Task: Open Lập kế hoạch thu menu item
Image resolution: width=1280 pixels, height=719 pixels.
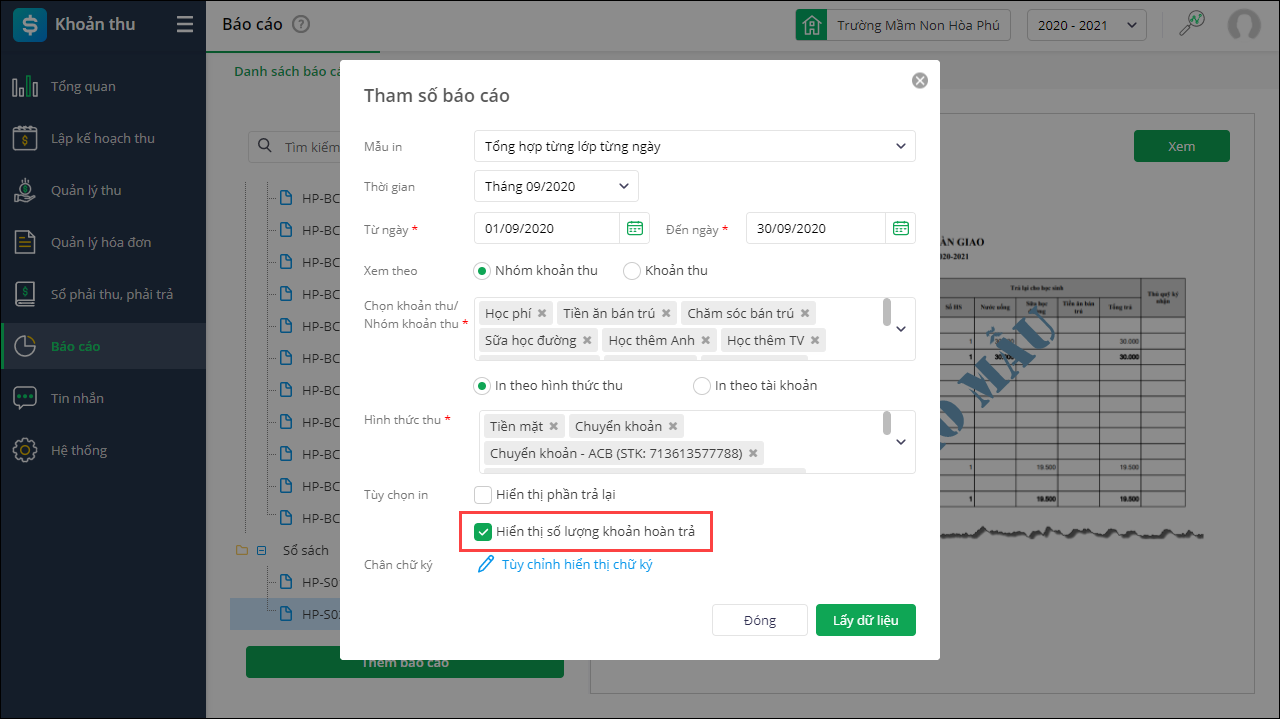Action: pyautogui.click(x=103, y=138)
